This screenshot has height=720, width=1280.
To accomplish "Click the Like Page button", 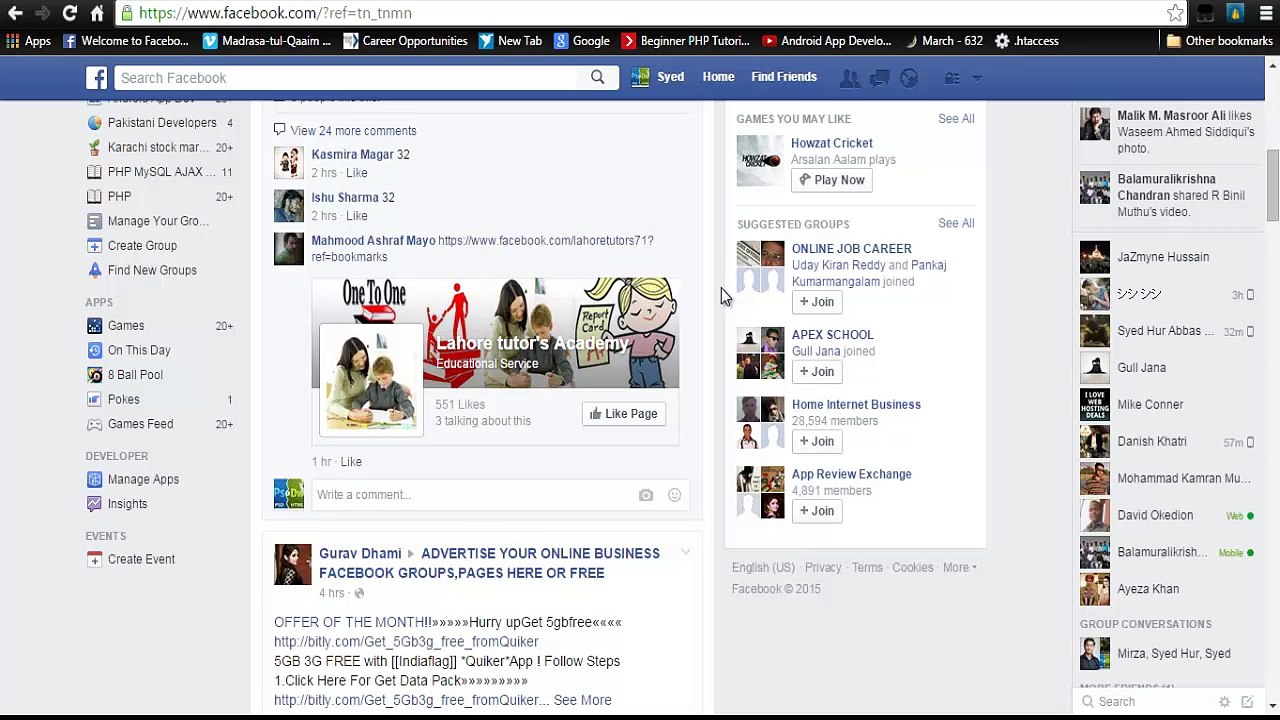I will pyautogui.click(x=623, y=414).
